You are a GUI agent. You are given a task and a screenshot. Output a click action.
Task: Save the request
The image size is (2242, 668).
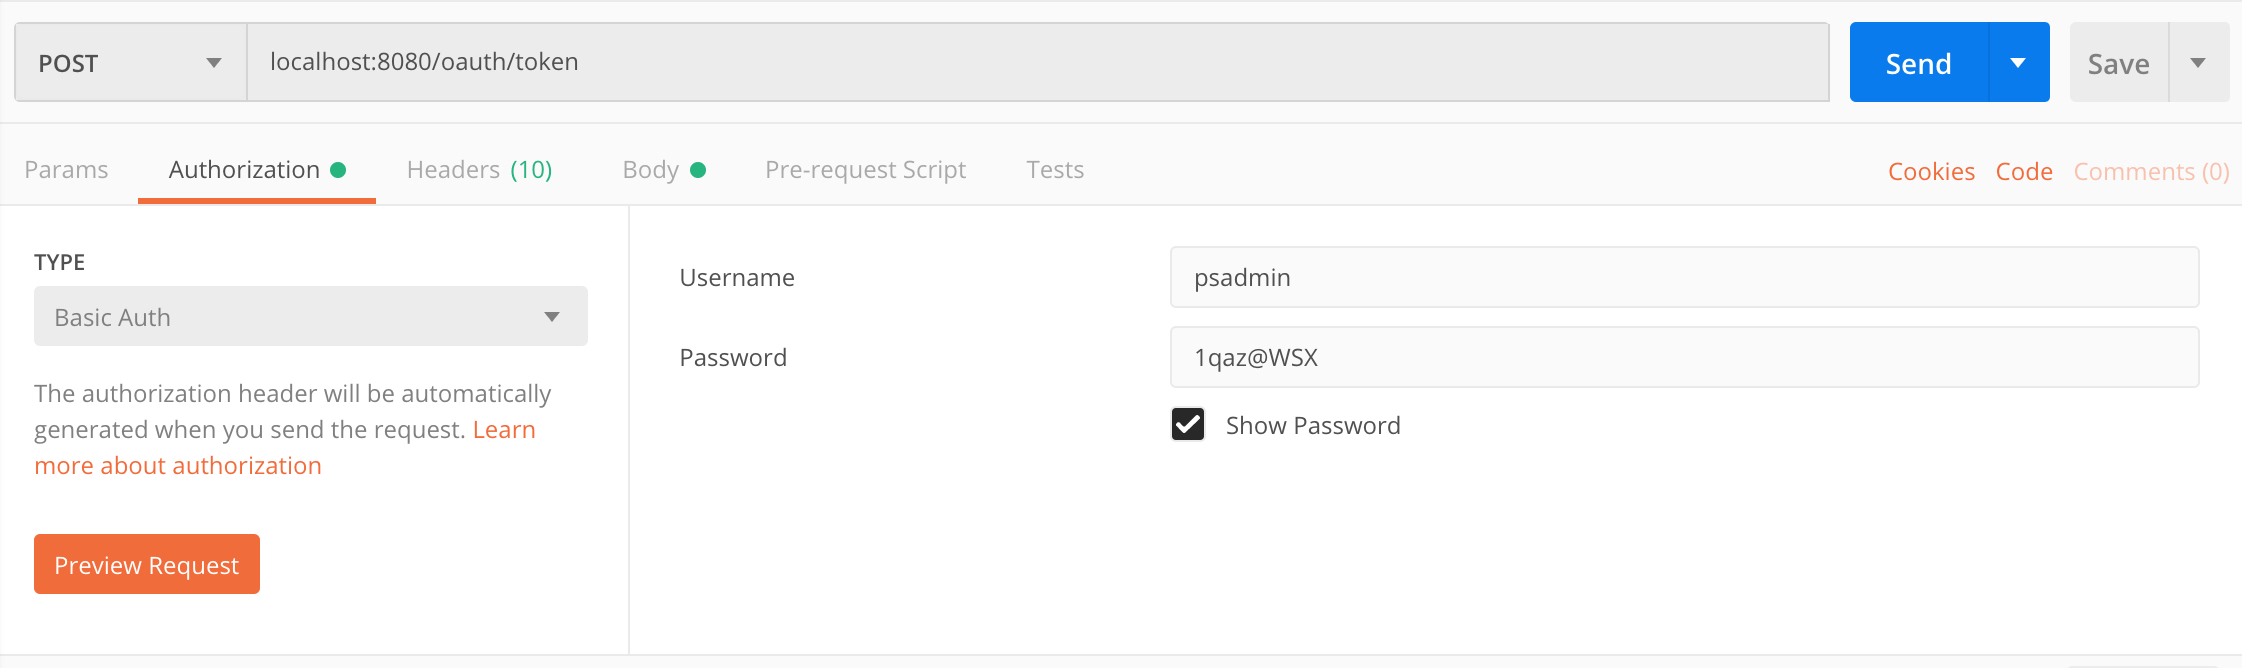point(2118,64)
